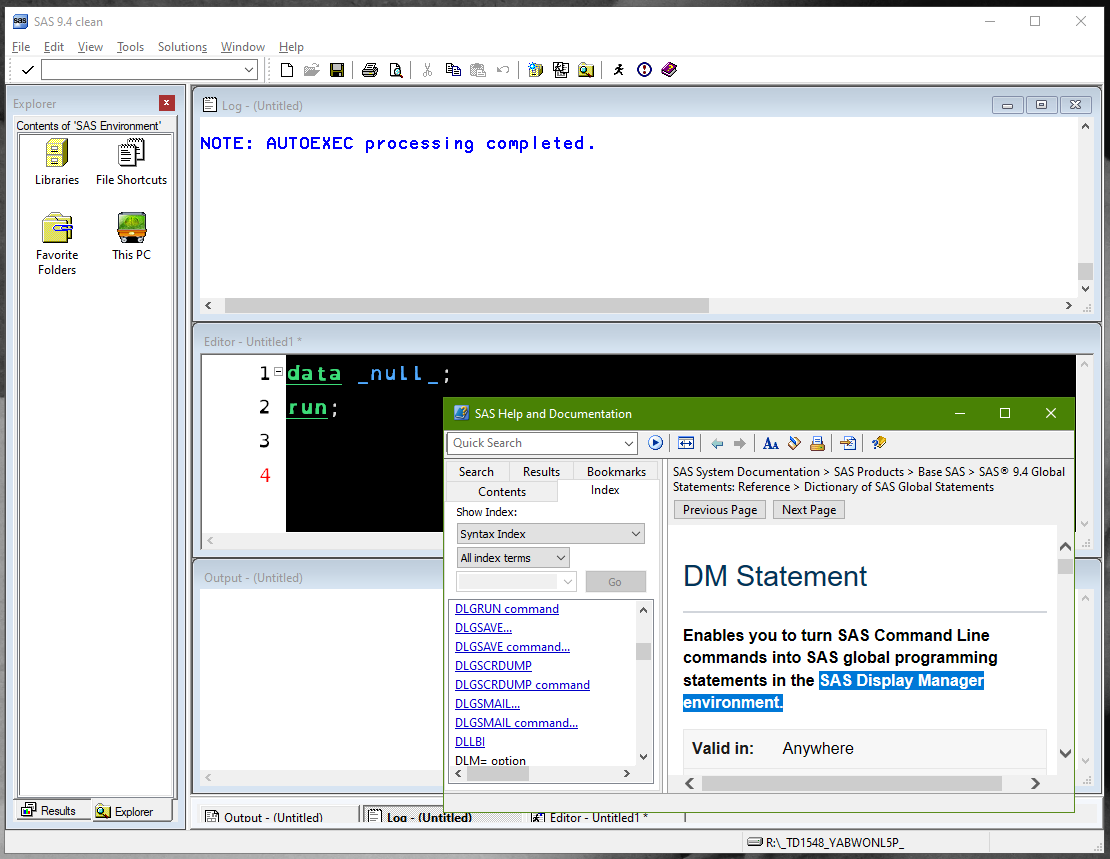Click the Break (exclamation) icon on the toolbar
Screen dimensions: 1110x859
coord(643,70)
